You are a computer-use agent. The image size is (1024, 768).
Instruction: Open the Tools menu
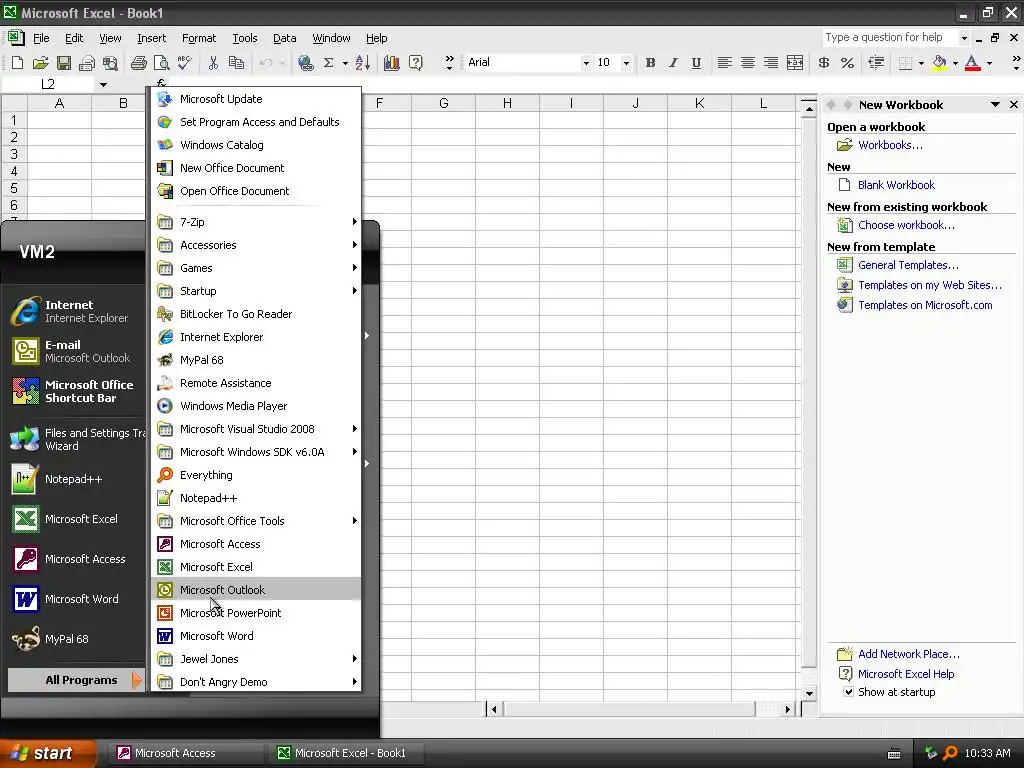coord(244,39)
